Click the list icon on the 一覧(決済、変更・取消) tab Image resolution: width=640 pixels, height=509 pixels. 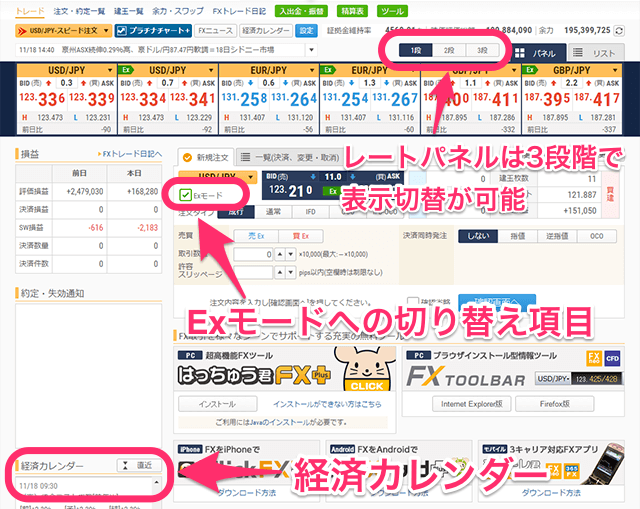click(x=245, y=157)
